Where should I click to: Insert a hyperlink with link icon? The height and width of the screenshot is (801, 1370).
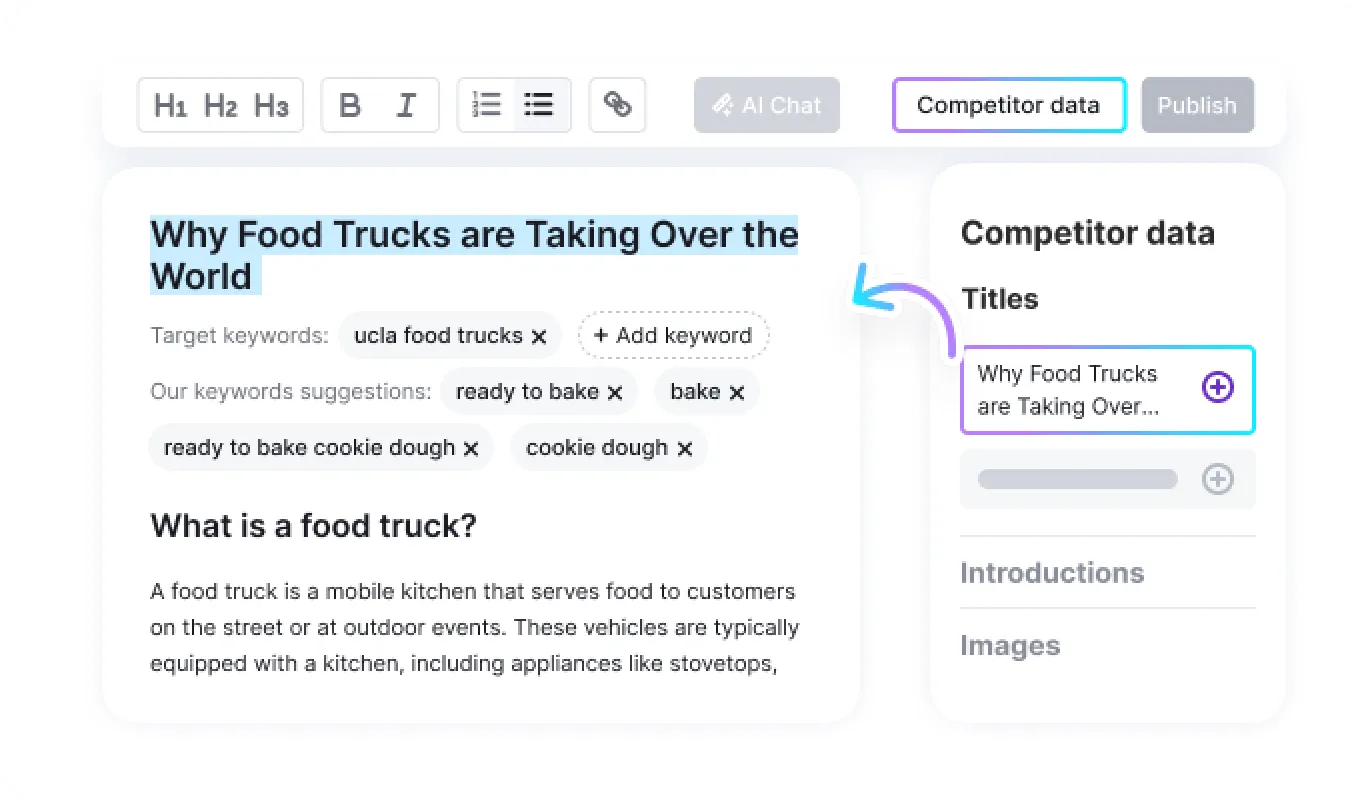(617, 105)
